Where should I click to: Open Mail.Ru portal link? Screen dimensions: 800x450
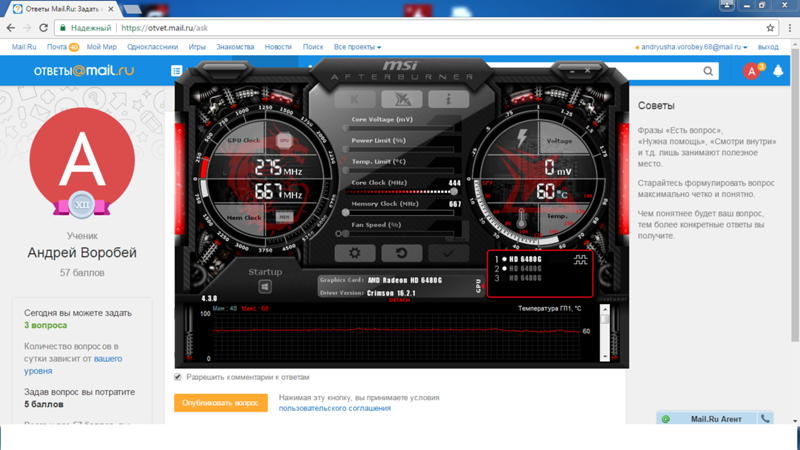click(x=24, y=47)
